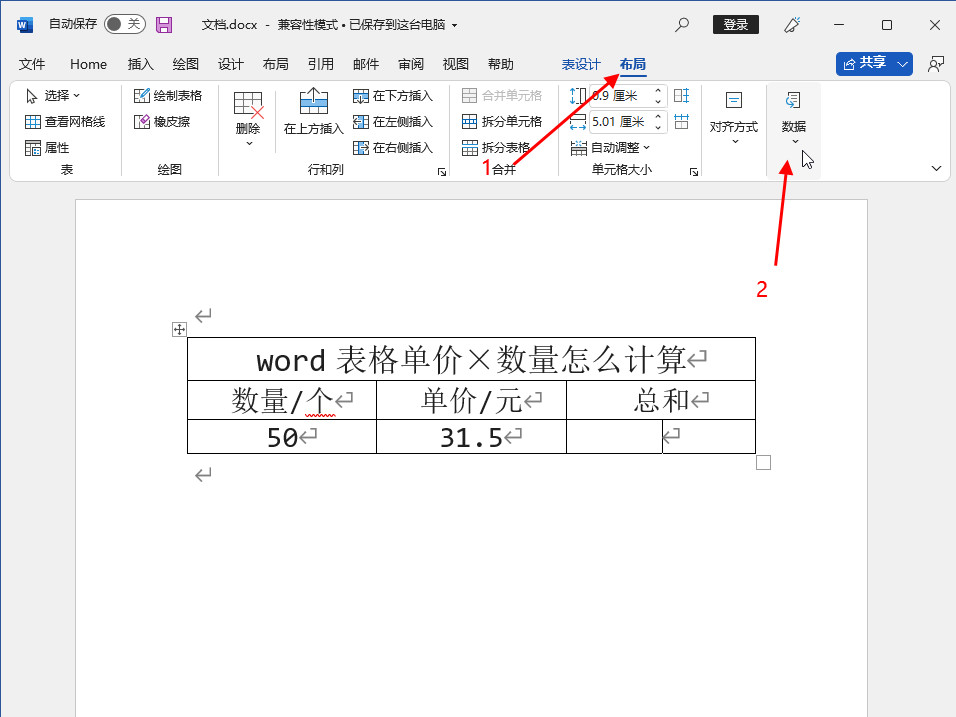Click the '数量/个' header cell
The height and width of the screenshot is (717, 956).
pyautogui.click(x=282, y=400)
